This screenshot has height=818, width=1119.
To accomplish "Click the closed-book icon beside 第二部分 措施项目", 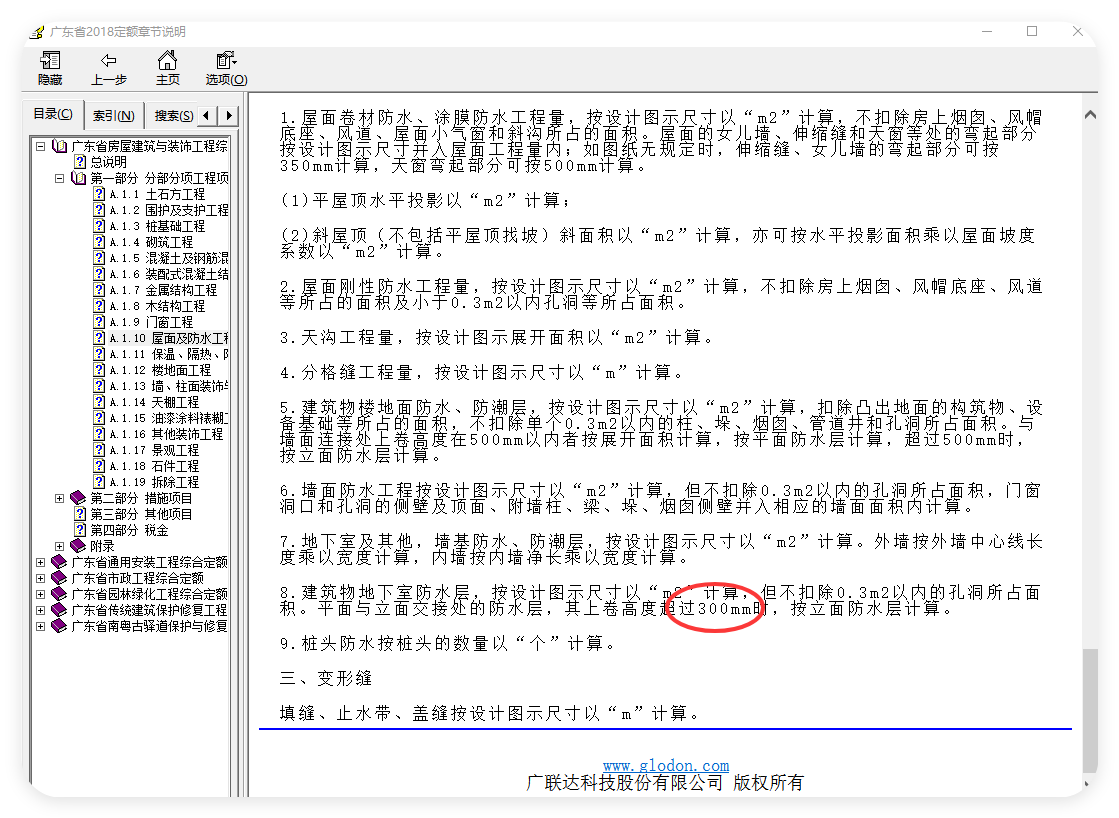I will point(79,498).
